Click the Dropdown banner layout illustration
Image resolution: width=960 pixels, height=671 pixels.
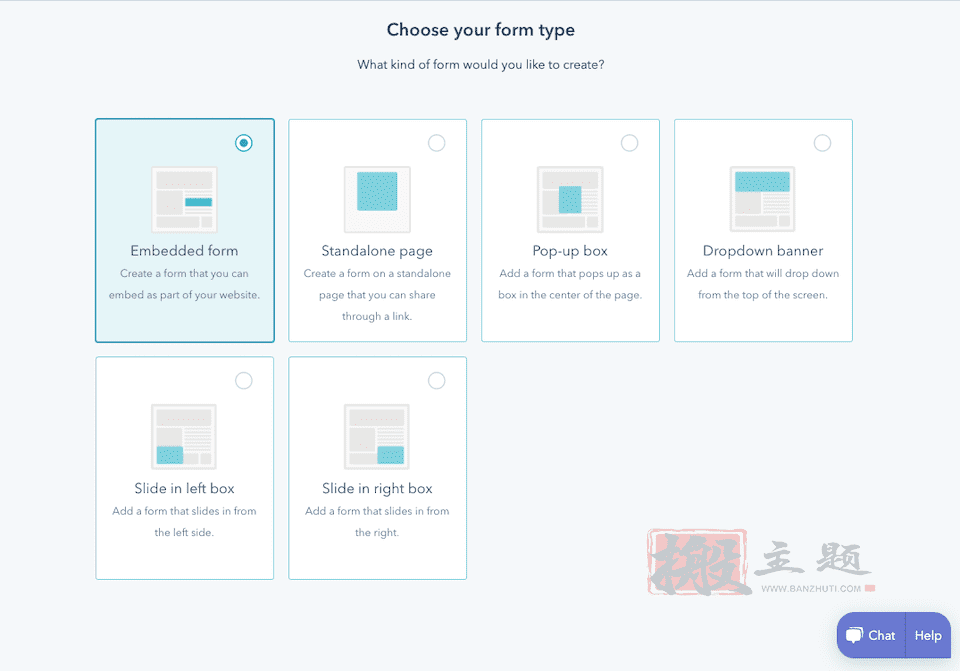[x=762, y=199]
